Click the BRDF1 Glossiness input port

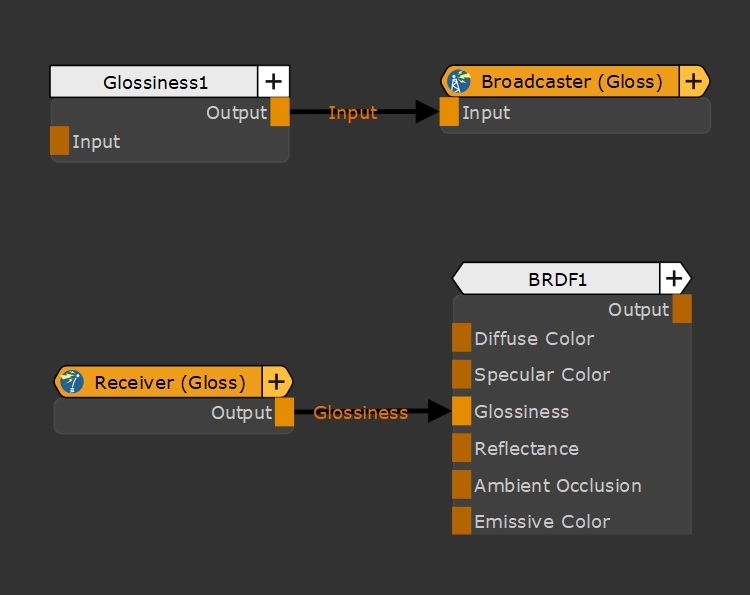pyautogui.click(x=461, y=411)
